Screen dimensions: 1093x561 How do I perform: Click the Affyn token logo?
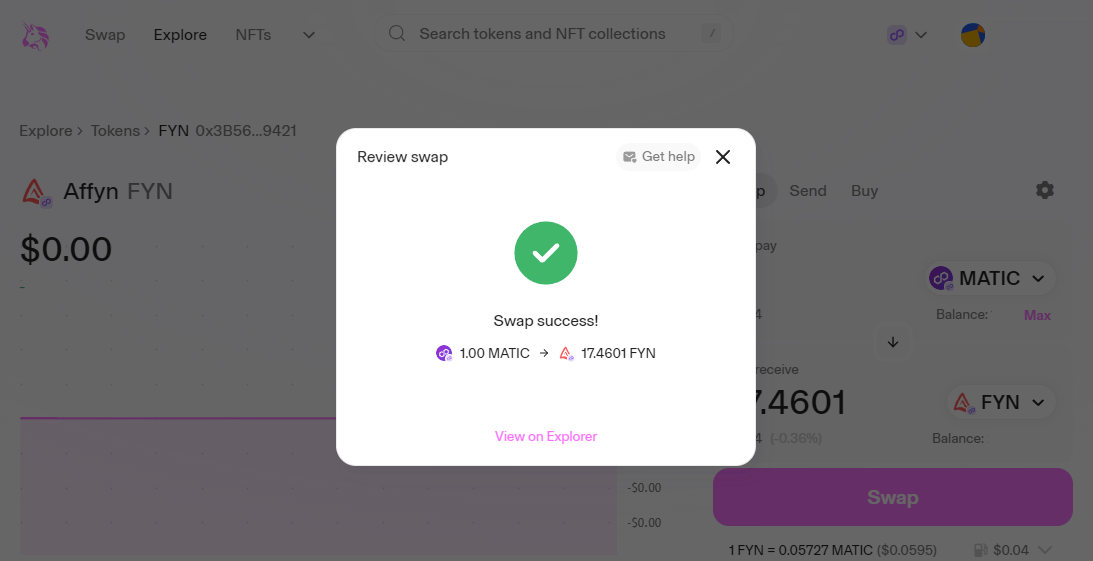pos(36,191)
